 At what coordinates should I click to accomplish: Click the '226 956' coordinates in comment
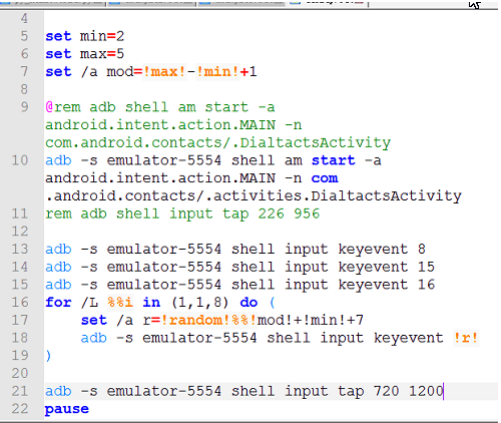click(x=289, y=214)
